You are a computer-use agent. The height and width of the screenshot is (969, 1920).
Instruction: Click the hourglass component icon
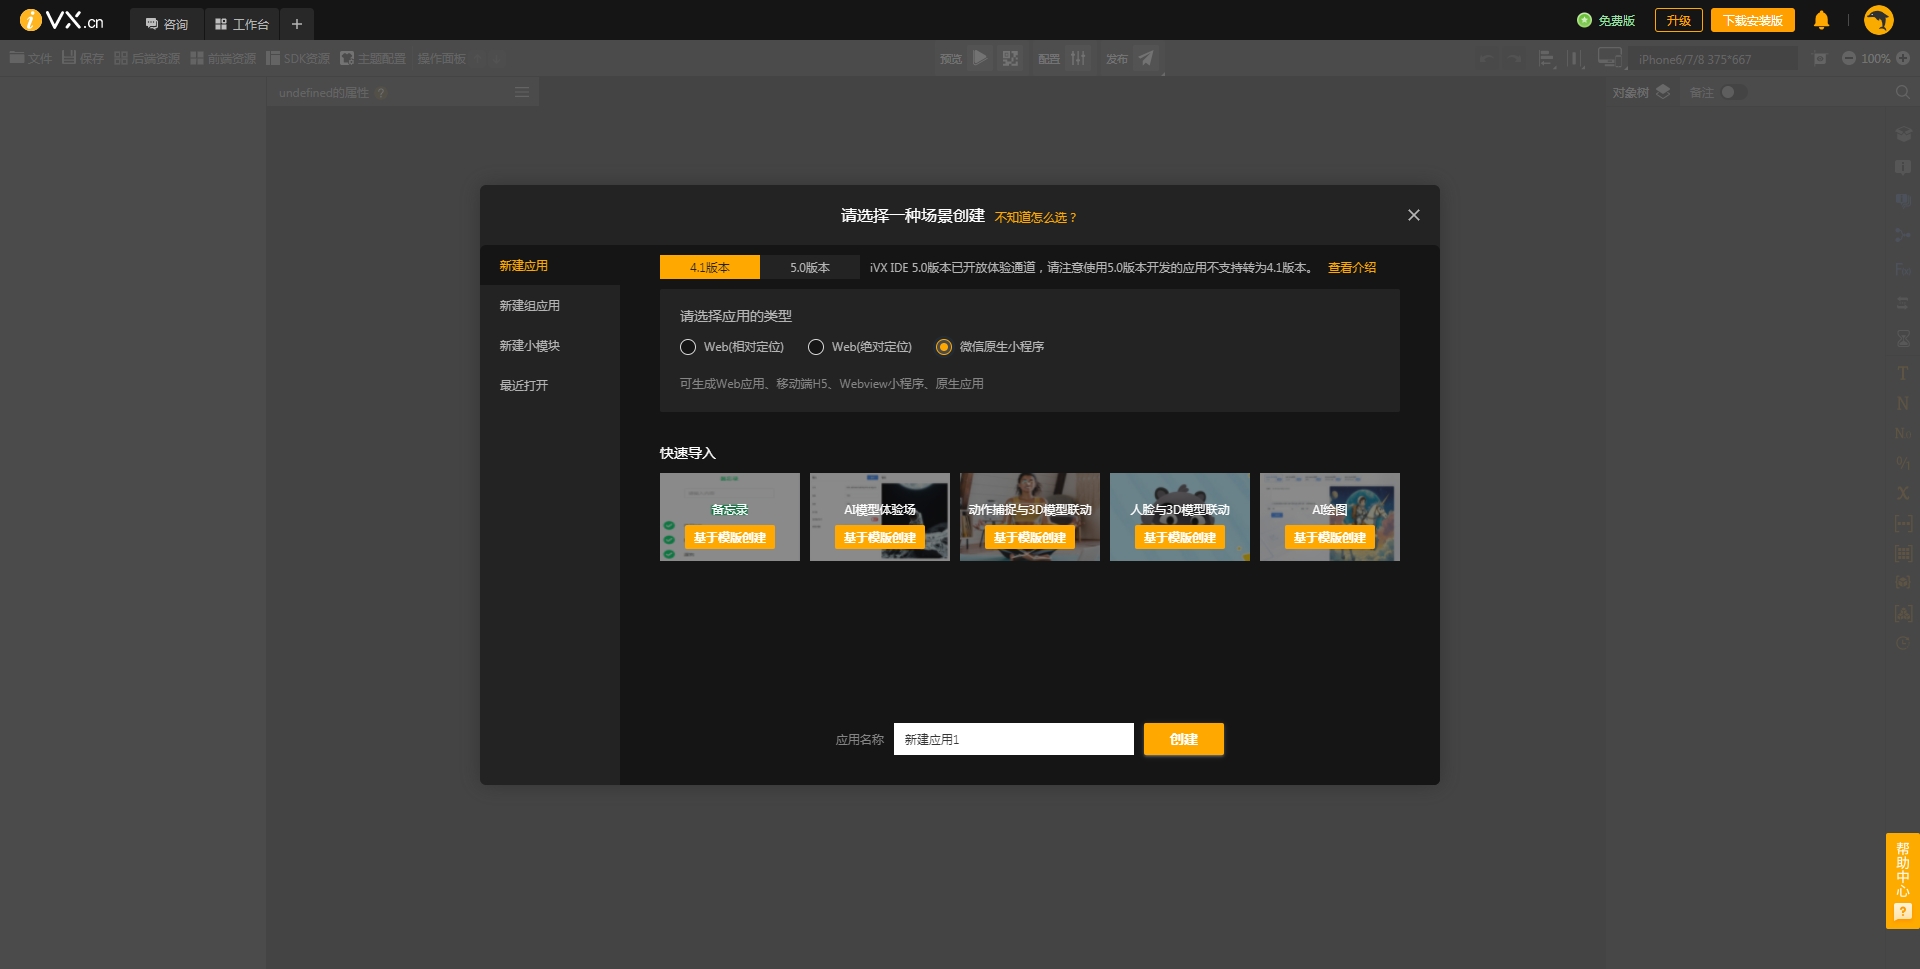pos(1903,339)
